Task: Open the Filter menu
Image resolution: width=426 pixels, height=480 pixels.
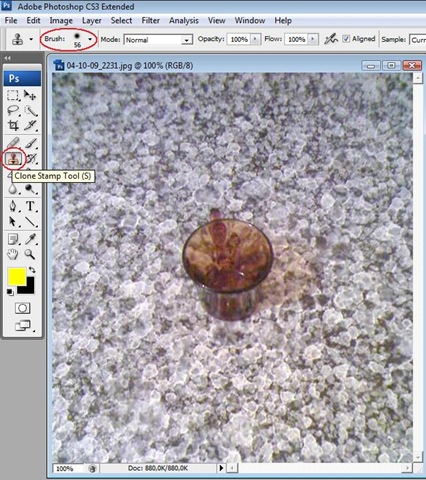Action: coord(150,21)
